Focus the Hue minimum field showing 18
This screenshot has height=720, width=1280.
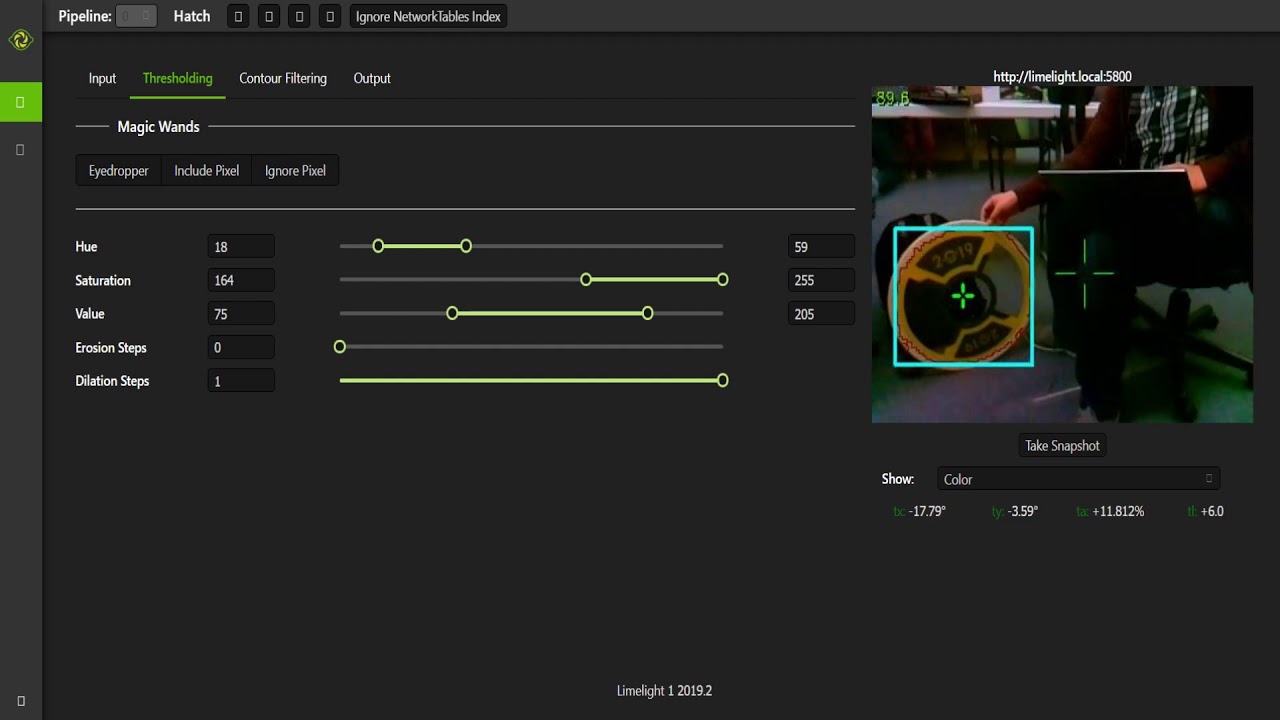click(x=241, y=247)
